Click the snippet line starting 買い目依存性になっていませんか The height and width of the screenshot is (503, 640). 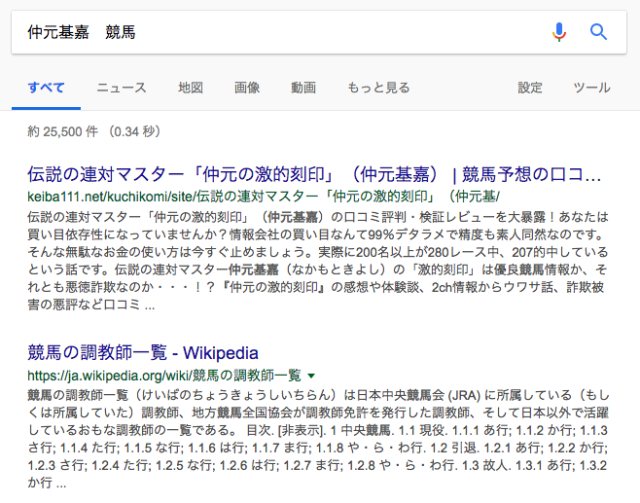(318, 235)
